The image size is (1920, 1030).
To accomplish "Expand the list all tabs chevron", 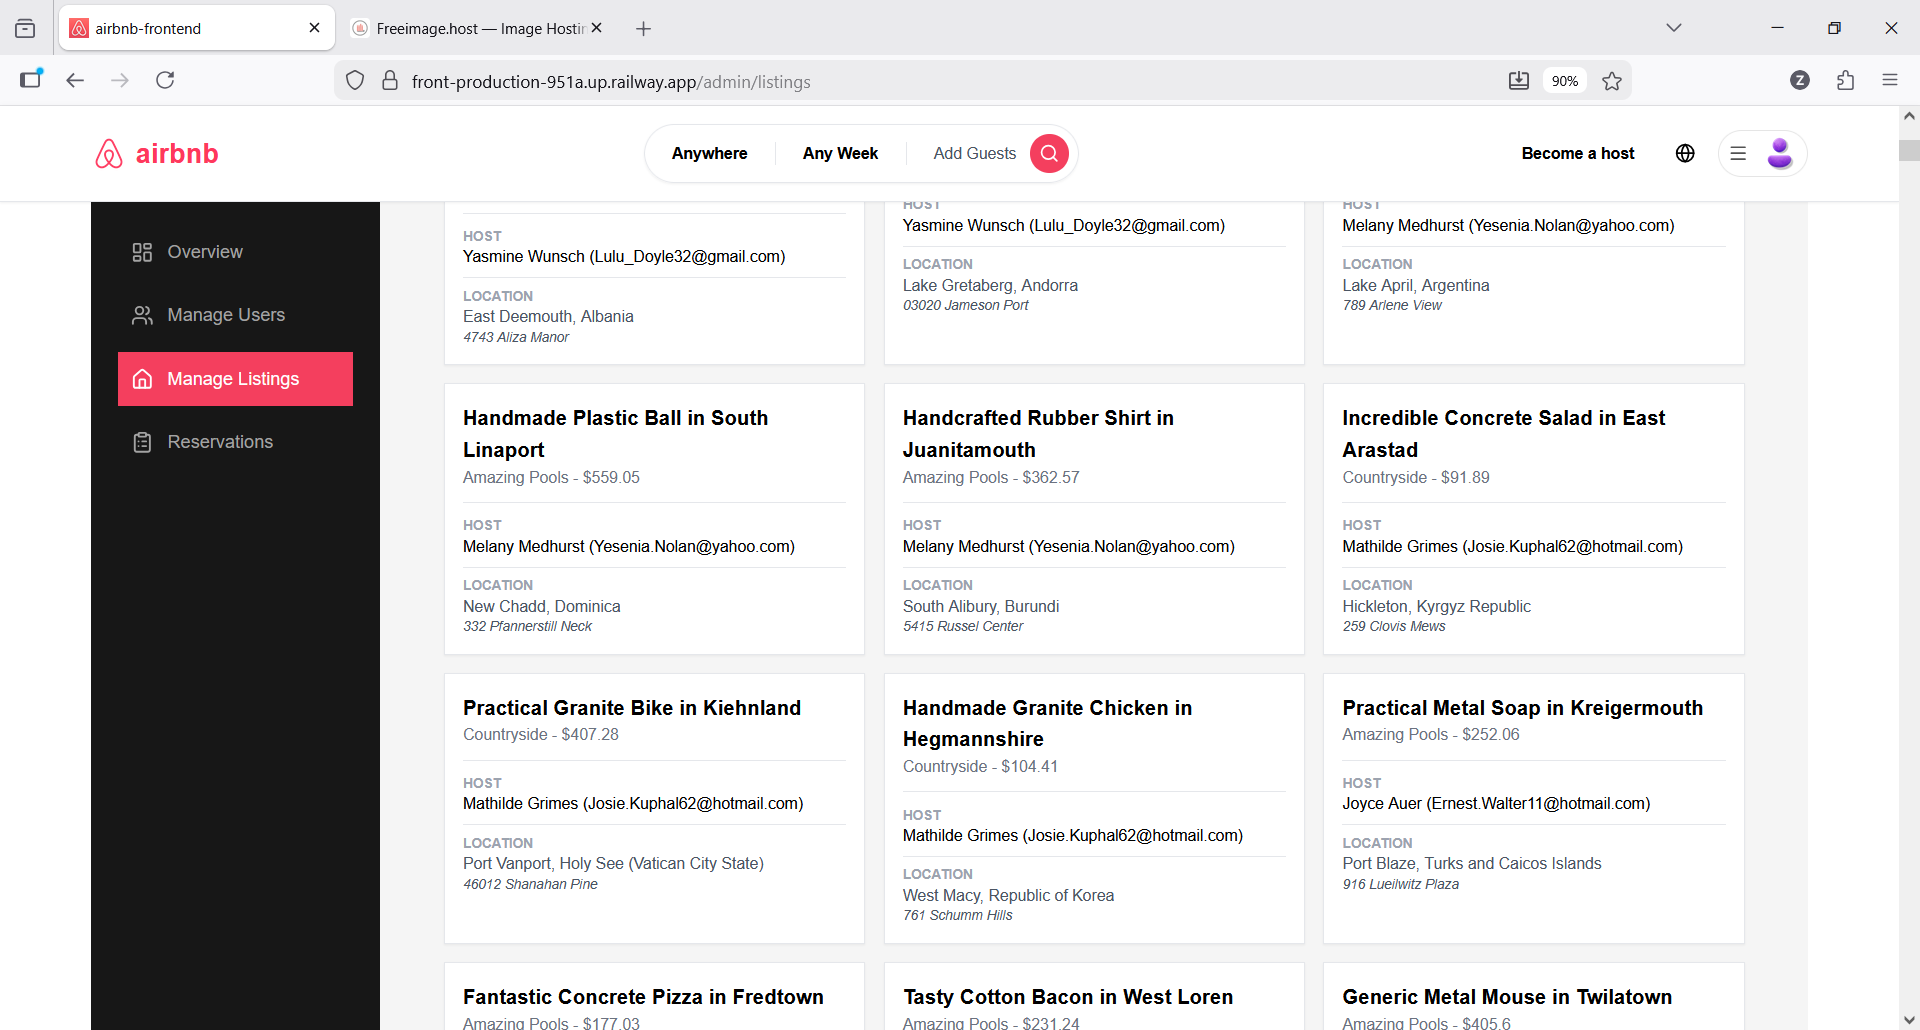I will 1674,28.
